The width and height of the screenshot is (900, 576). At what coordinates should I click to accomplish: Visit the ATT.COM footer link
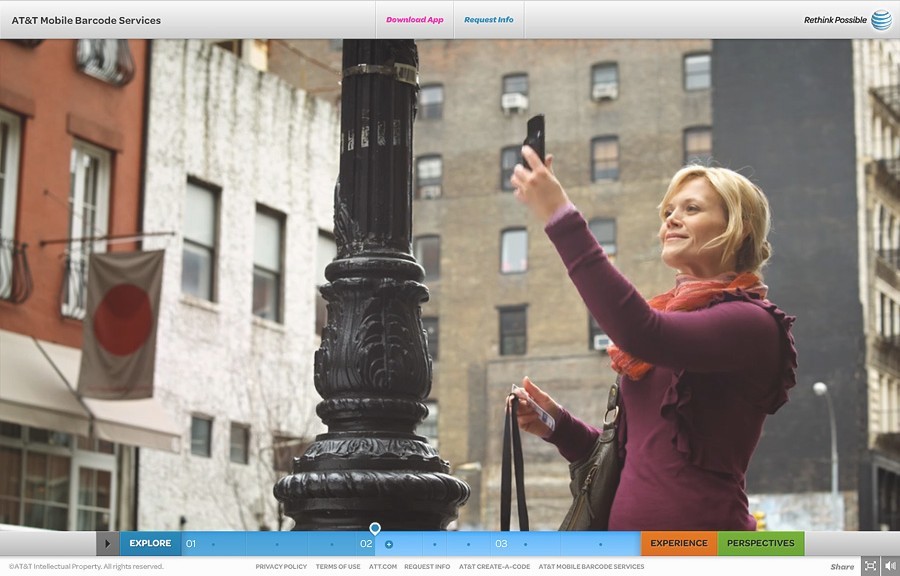click(x=382, y=567)
